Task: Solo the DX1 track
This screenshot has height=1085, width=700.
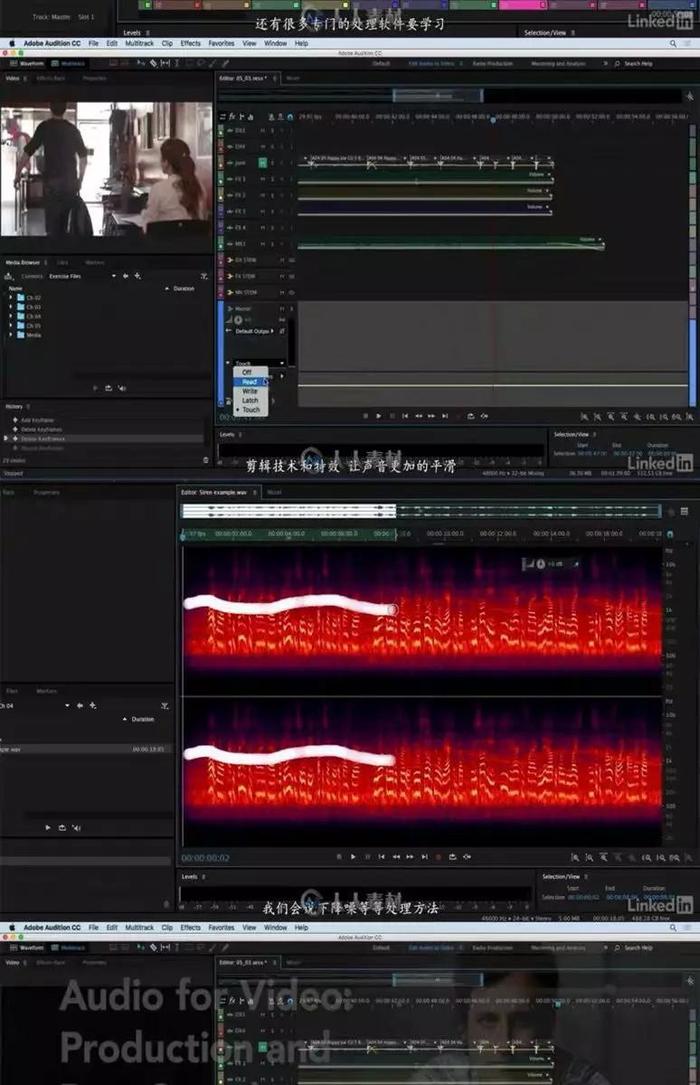Action: pos(273,131)
